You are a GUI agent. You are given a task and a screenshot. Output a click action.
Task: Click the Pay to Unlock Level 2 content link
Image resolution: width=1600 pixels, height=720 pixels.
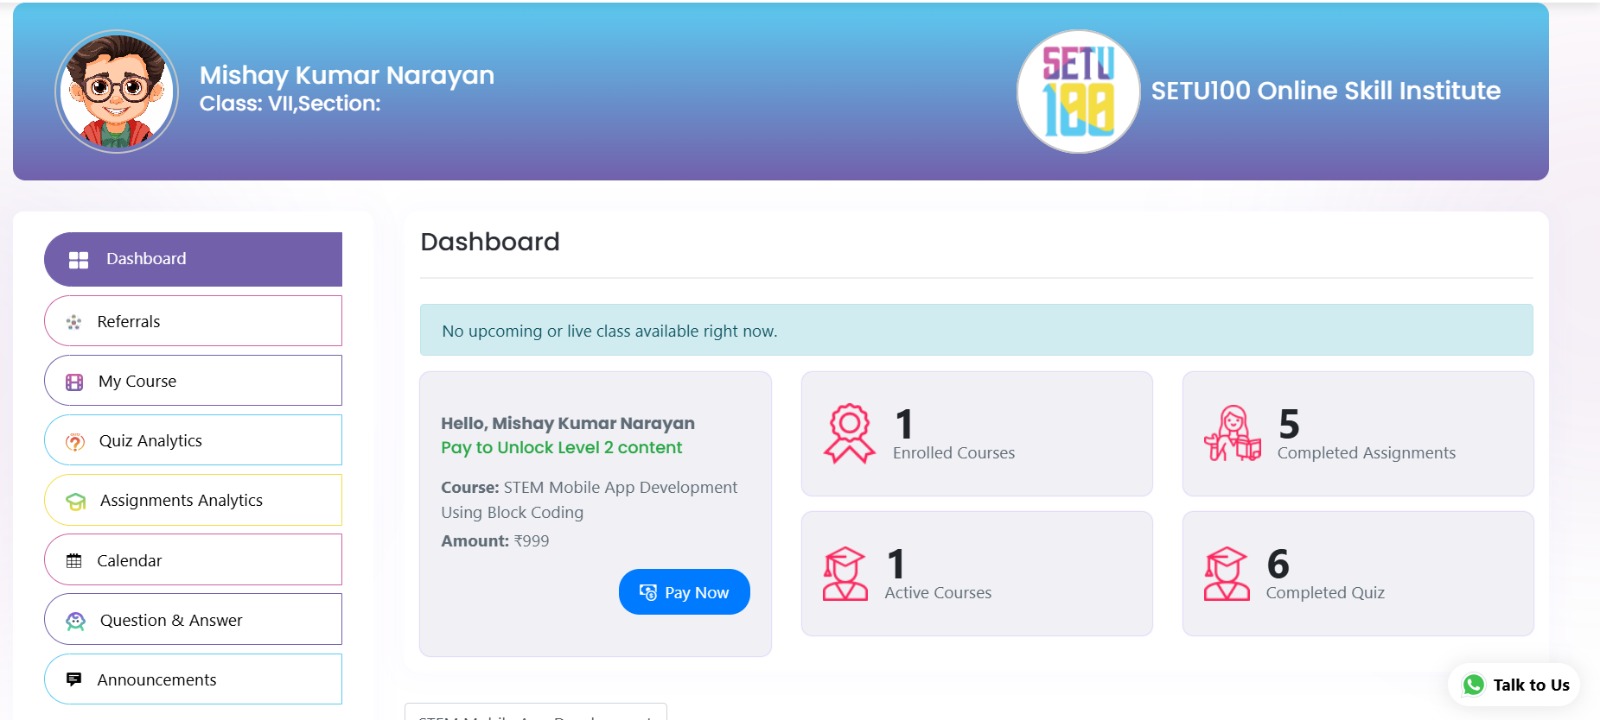tap(561, 448)
